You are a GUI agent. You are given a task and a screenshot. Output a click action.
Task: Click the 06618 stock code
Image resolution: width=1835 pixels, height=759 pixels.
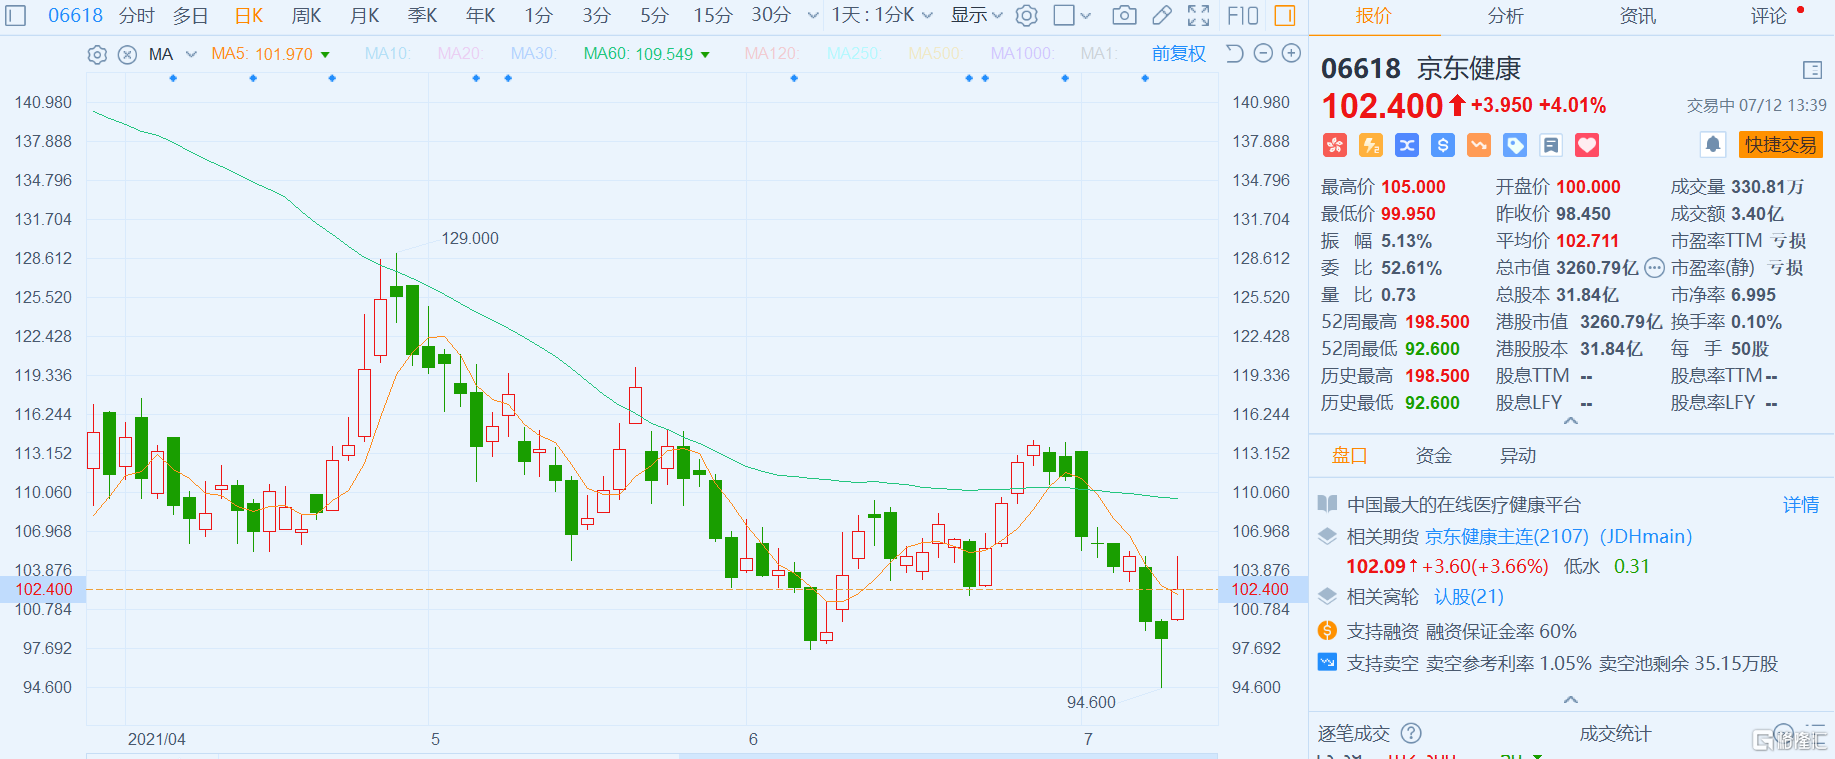pos(75,16)
